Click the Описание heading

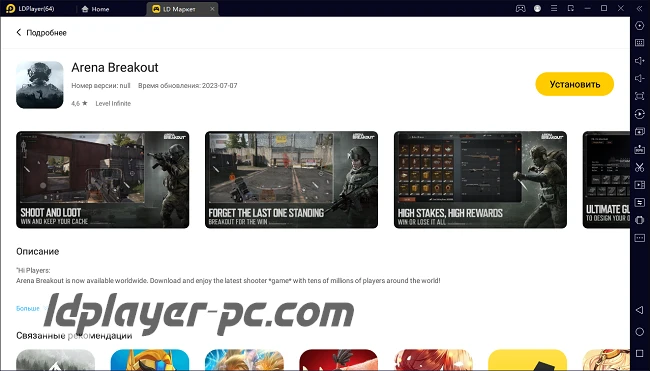pos(38,252)
